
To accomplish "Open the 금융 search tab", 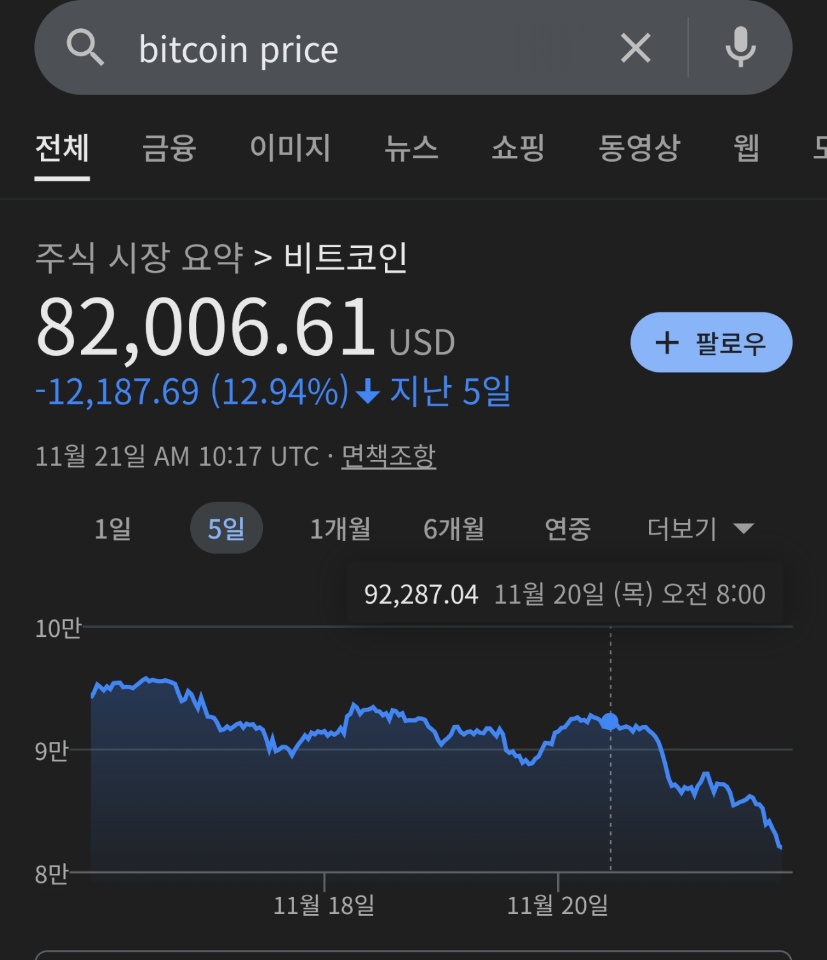I will tap(169, 148).
